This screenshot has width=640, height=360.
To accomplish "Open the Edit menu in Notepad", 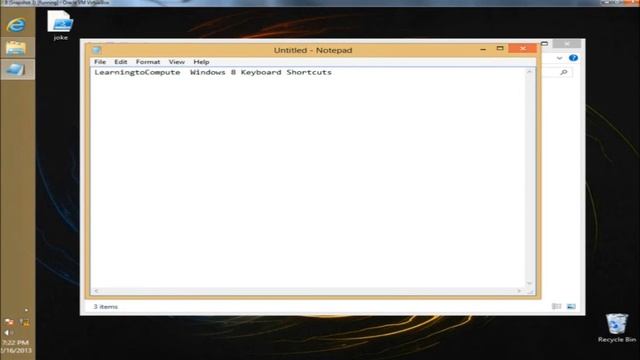I will [120, 62].
